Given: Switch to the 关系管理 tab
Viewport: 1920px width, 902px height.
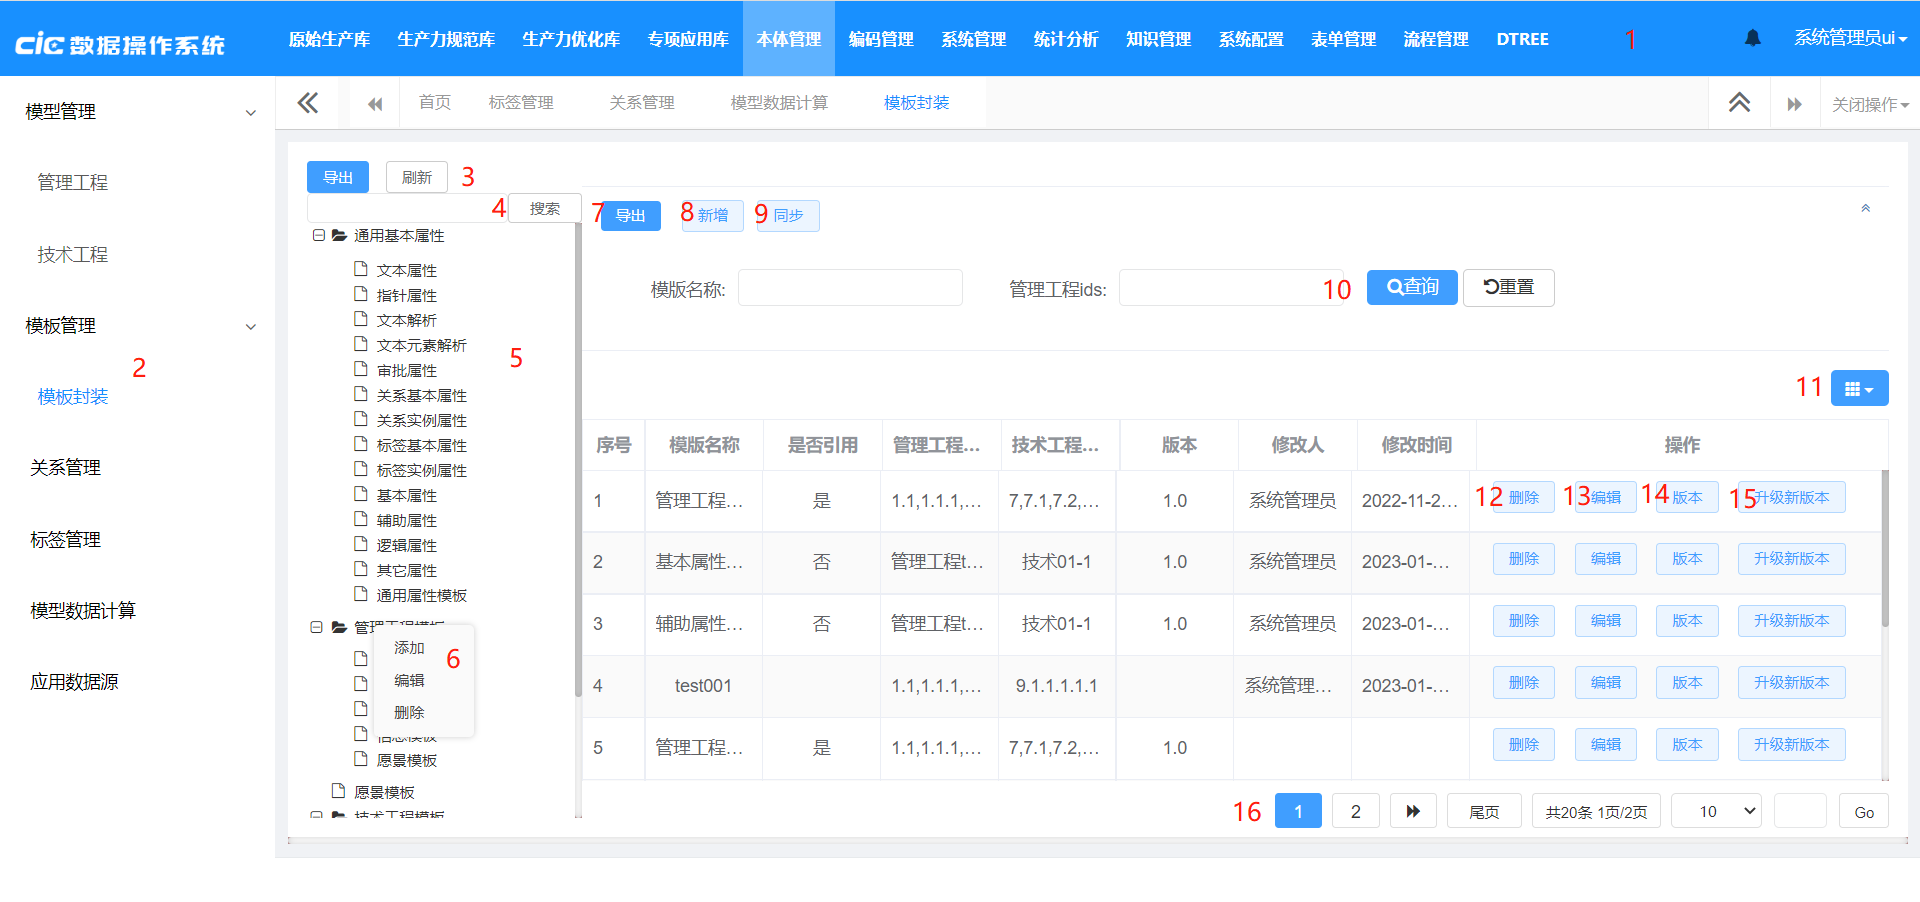Looking at the screenshot, I should tap(642, 103).
